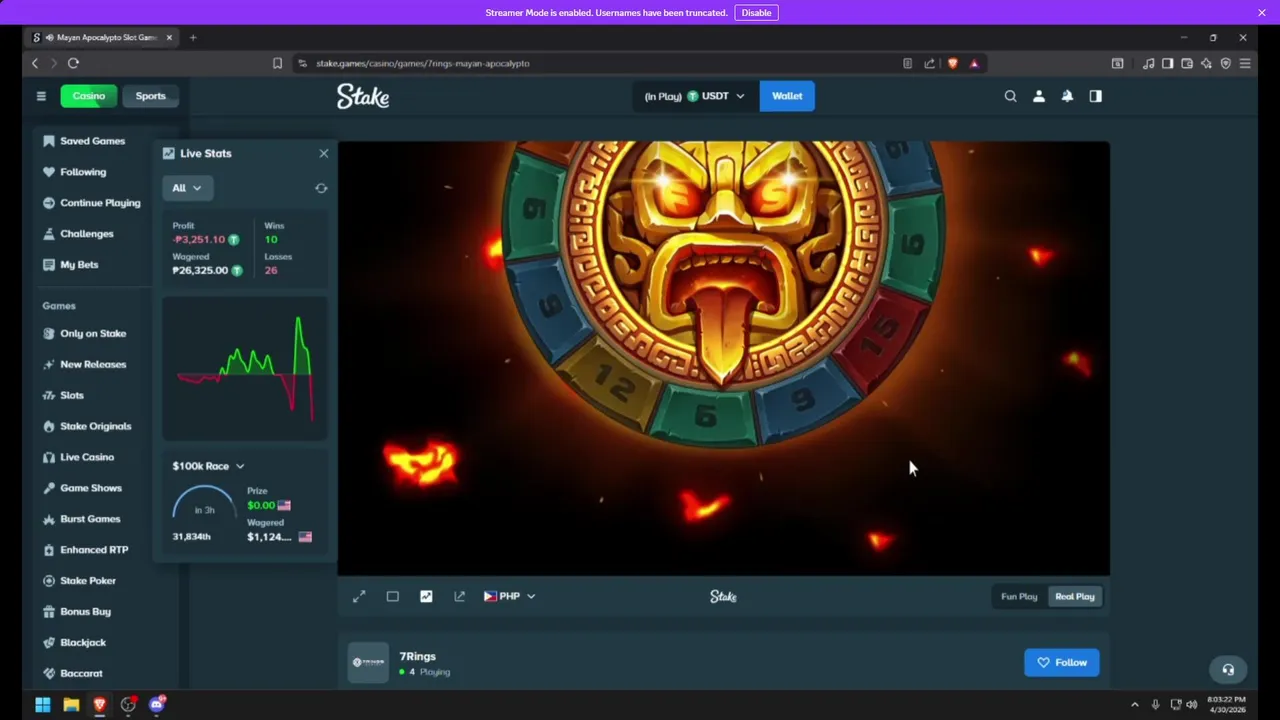Click the Brave Rewards triangle icon

[x=974, y=63]
